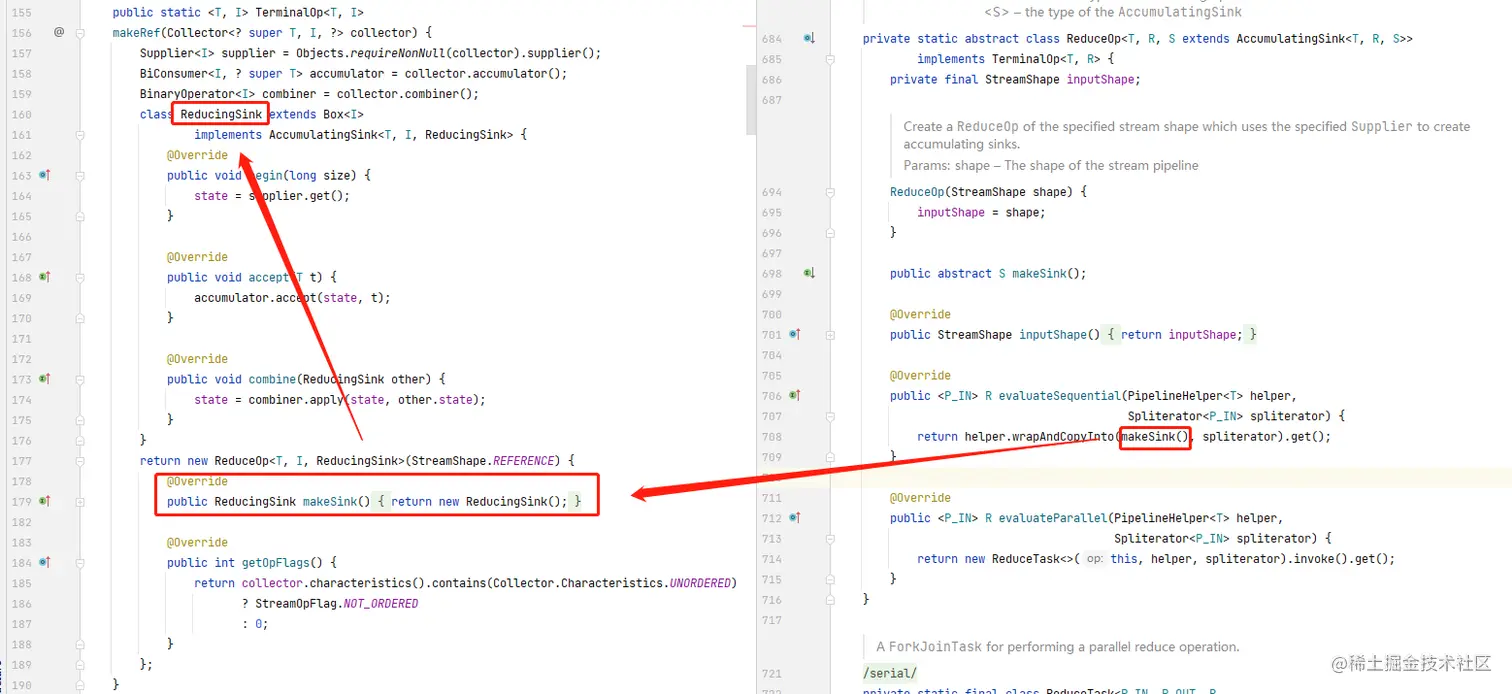Click the override gutter icon at line 179
This screenshot has height=694, width=1512.
[44, 501]
